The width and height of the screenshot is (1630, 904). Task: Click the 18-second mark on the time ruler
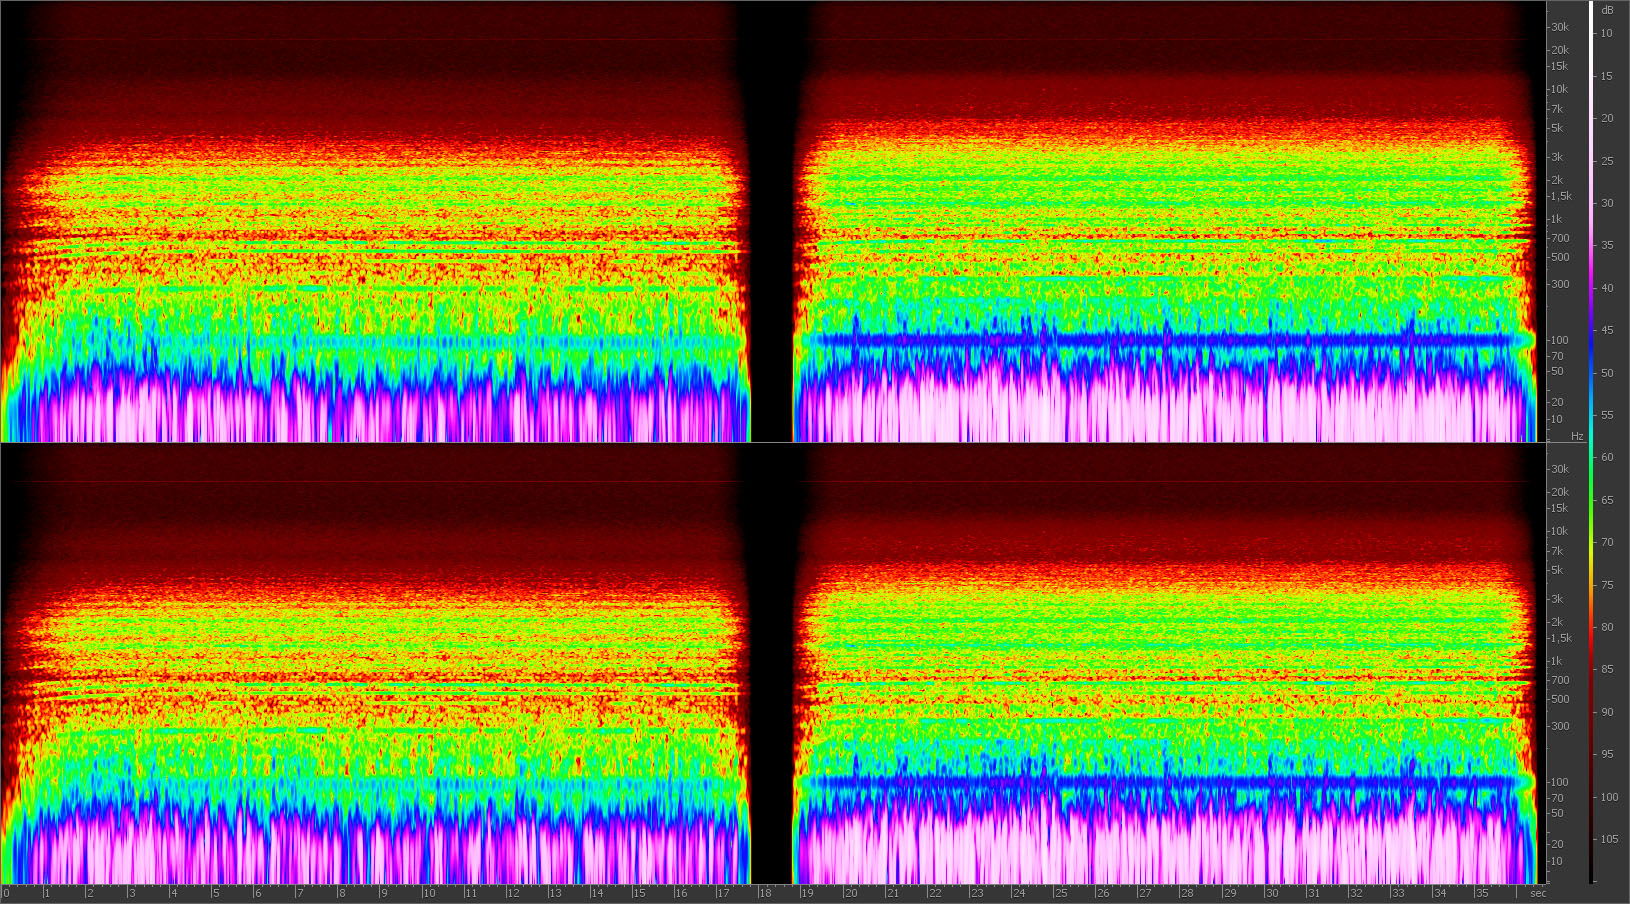pos(765,893)
